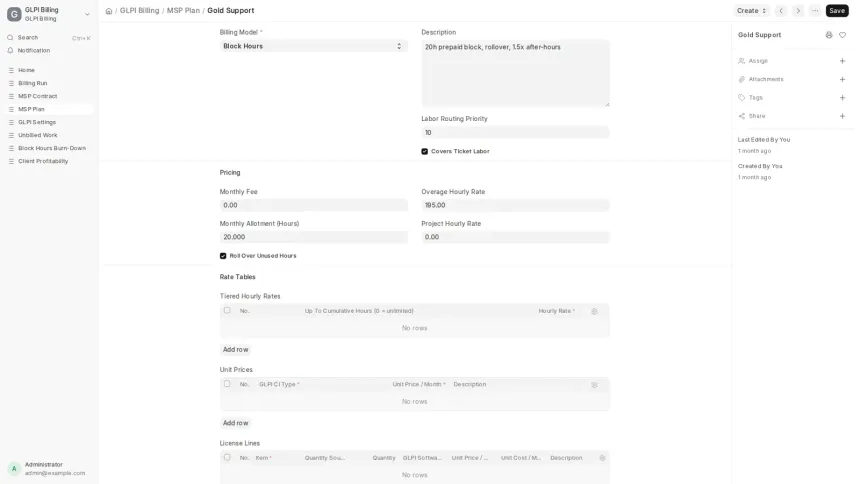
Task: Click the Share icon in sidebar
Action: [742, 116]
